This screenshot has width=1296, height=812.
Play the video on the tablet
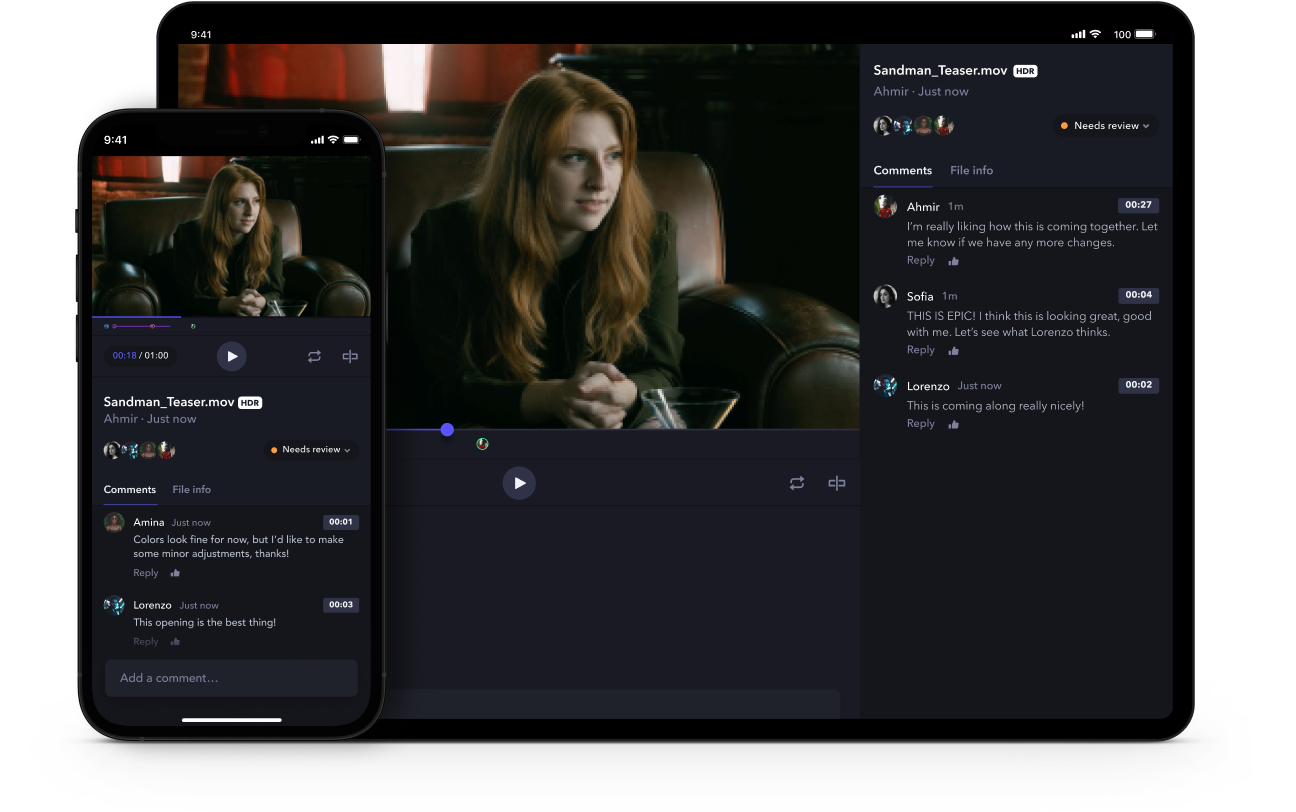[x=519, y=483]
